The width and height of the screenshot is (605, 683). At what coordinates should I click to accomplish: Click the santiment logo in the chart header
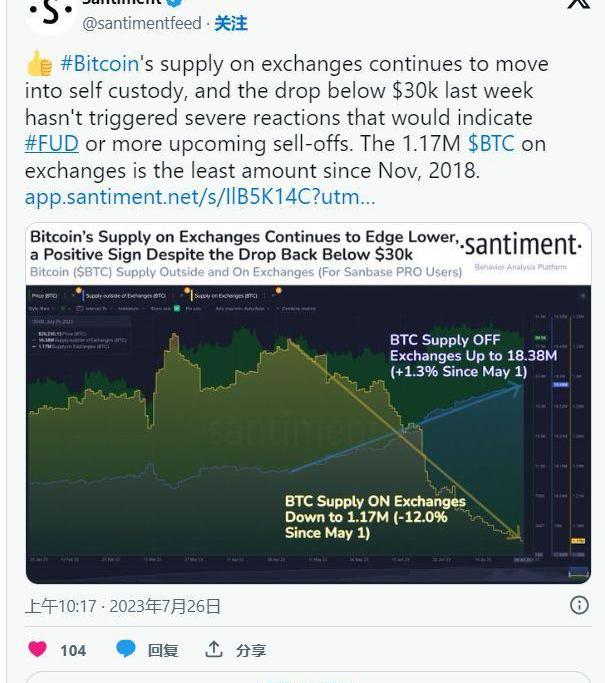[x=521, y=245]
